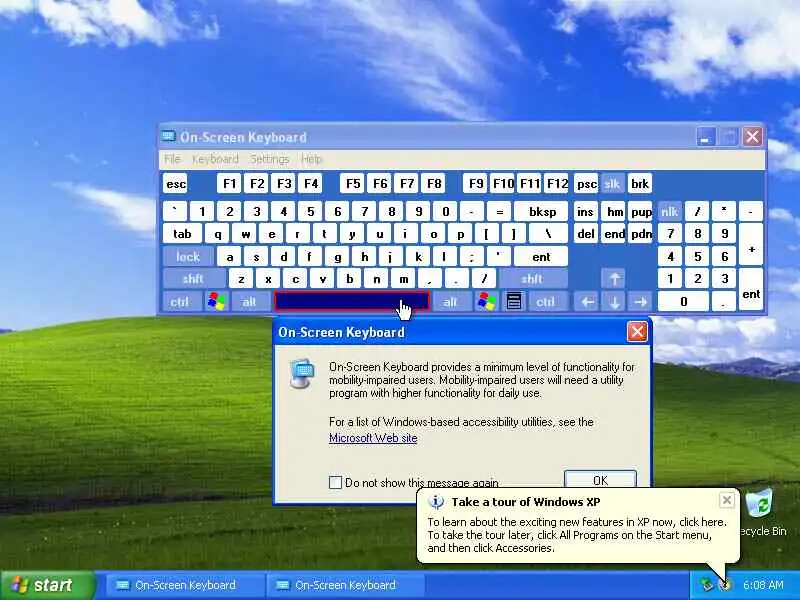This screenshot has height=600, width=800.
Task: Click the numpad ent key
Action: 751,290
